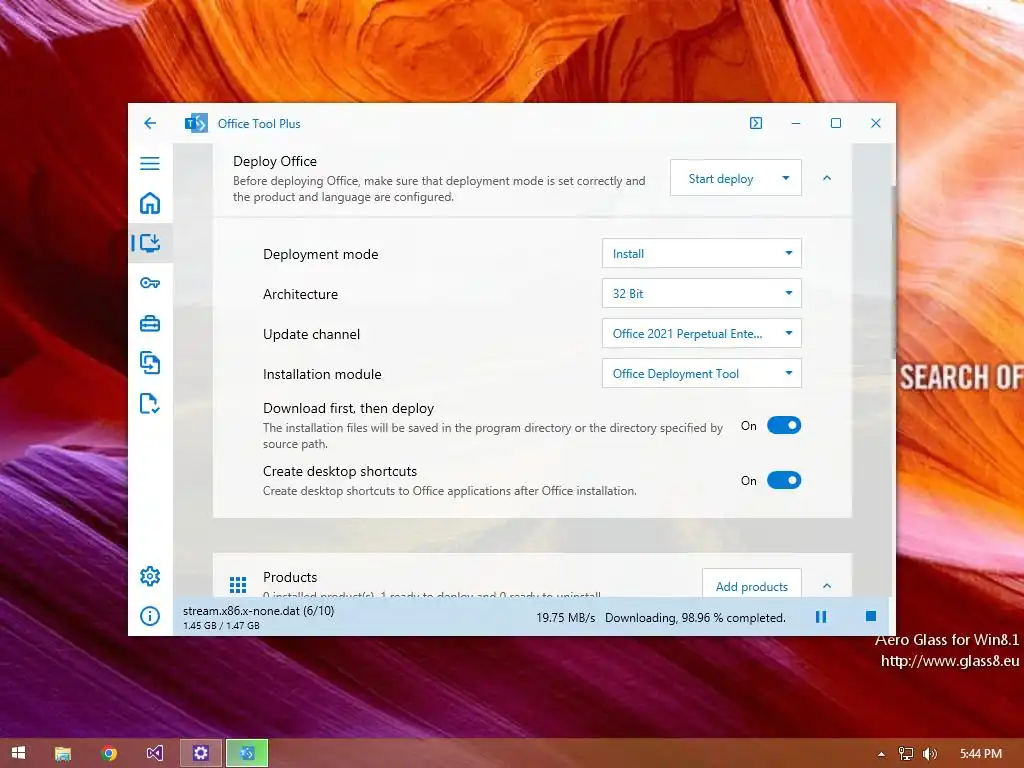
Task: Open the document check sidebar icon
Action: [150, 404]
